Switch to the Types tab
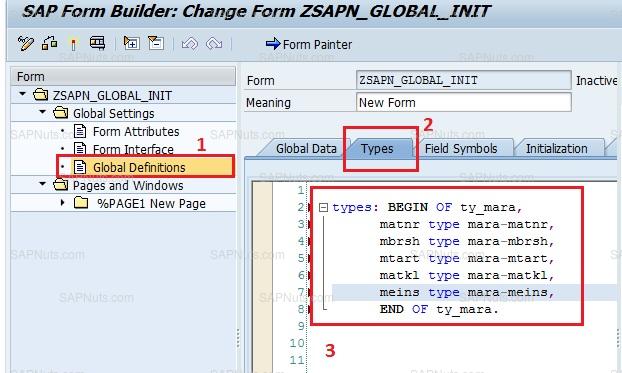Screen dimensions: 622x373 tap(377, 149)
